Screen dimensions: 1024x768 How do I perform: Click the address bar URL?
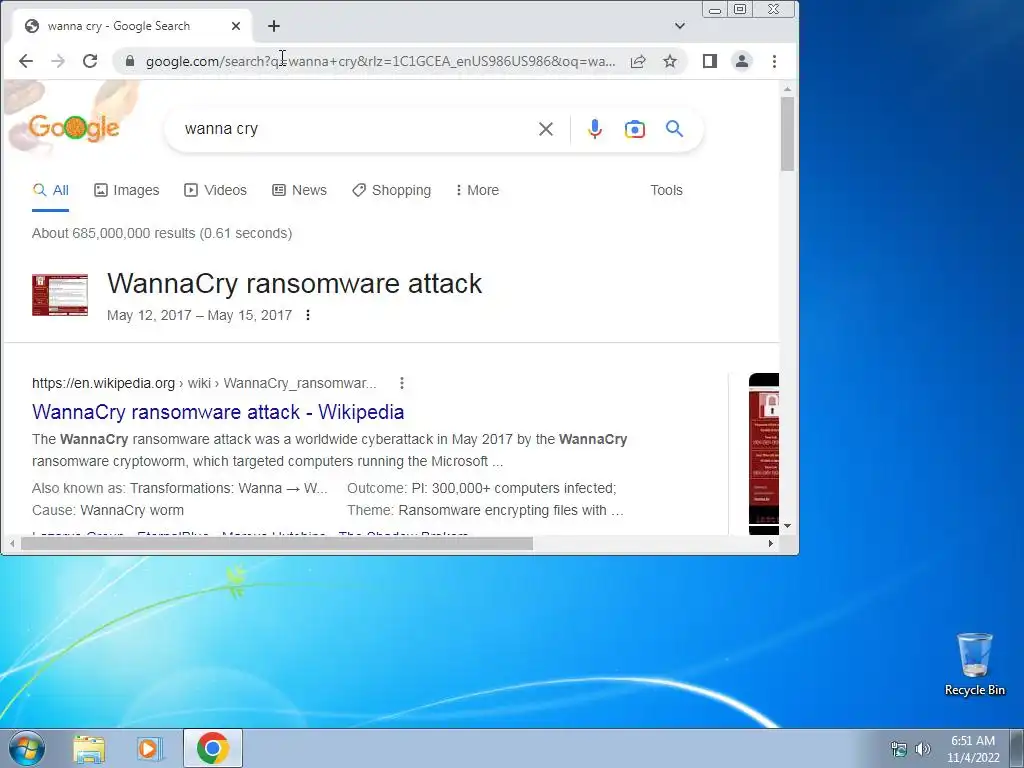tap(380, 61)
